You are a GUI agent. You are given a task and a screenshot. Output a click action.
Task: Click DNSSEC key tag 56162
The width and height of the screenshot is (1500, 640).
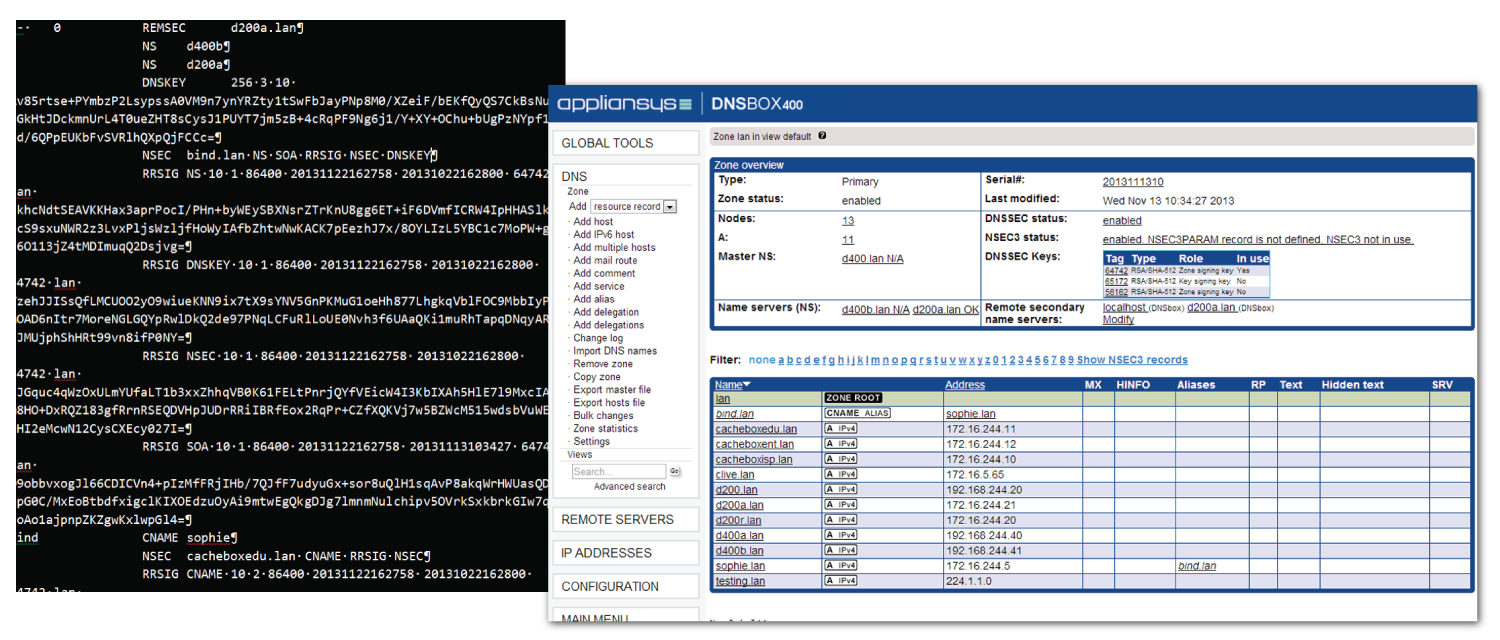[x=1116, y=293]
